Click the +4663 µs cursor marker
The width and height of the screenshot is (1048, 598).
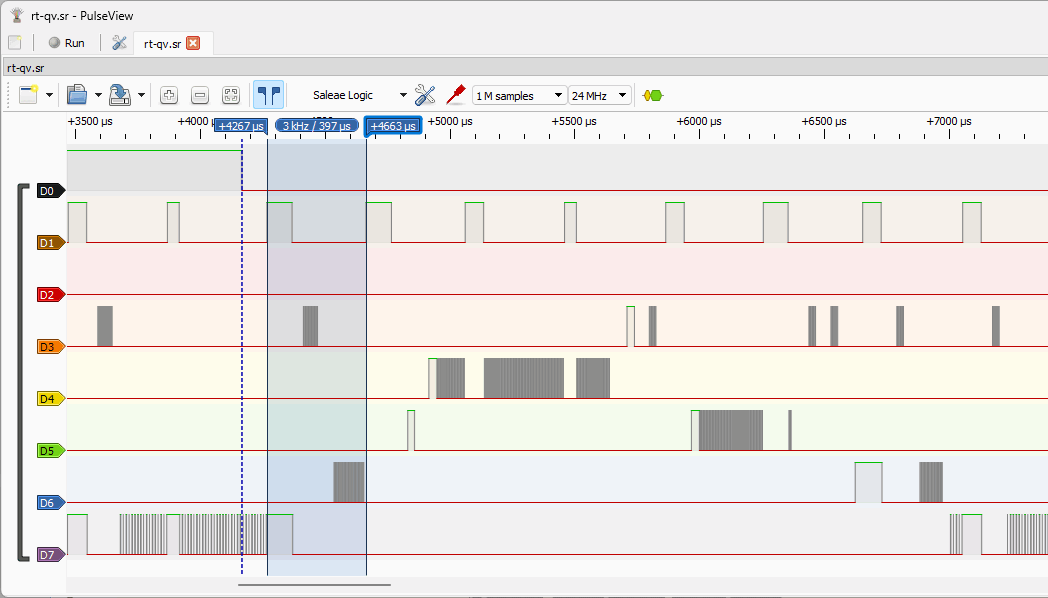[393, 126]
